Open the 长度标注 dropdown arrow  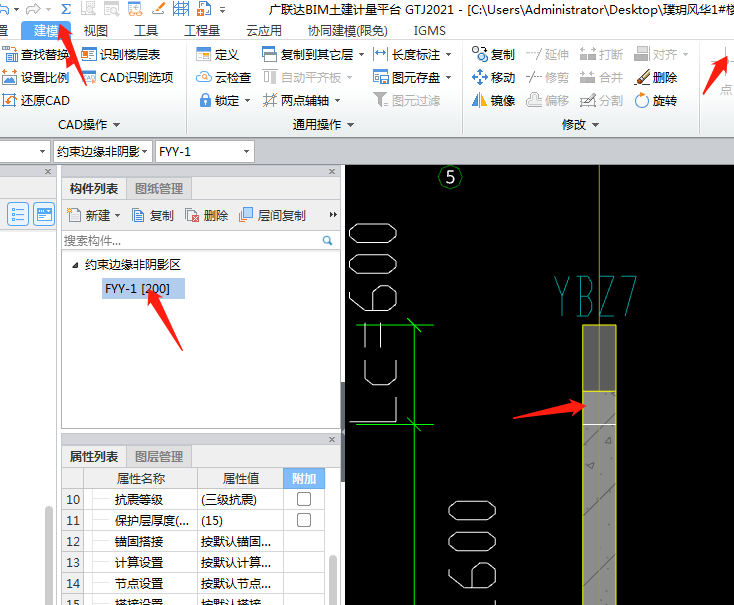448,55
